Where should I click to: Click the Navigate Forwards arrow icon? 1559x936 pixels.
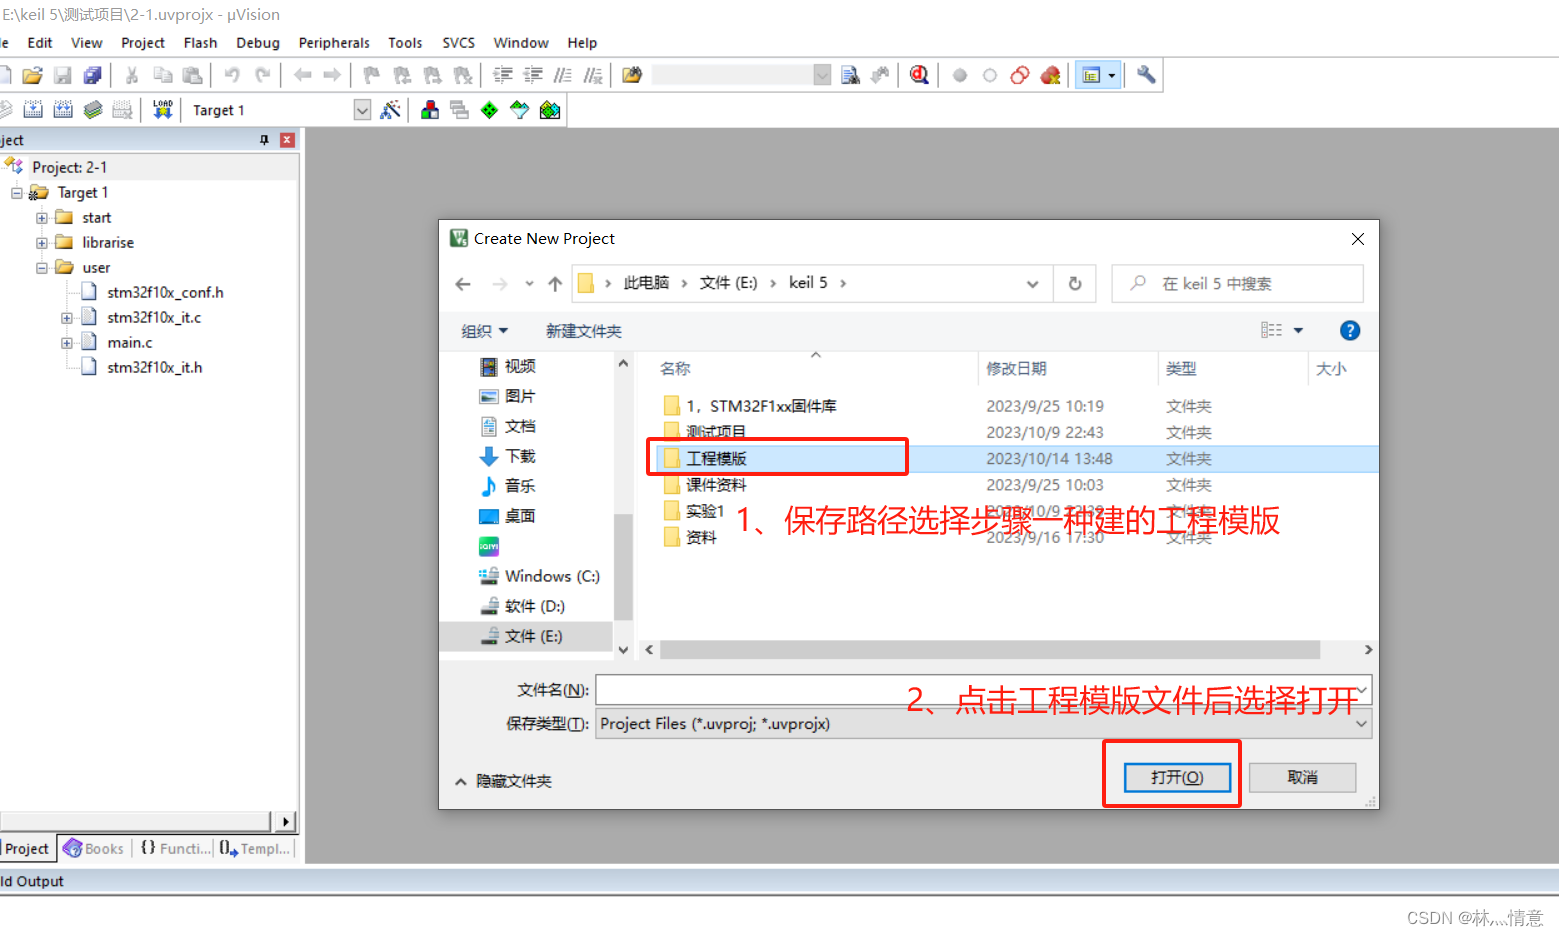click(332, 75)
